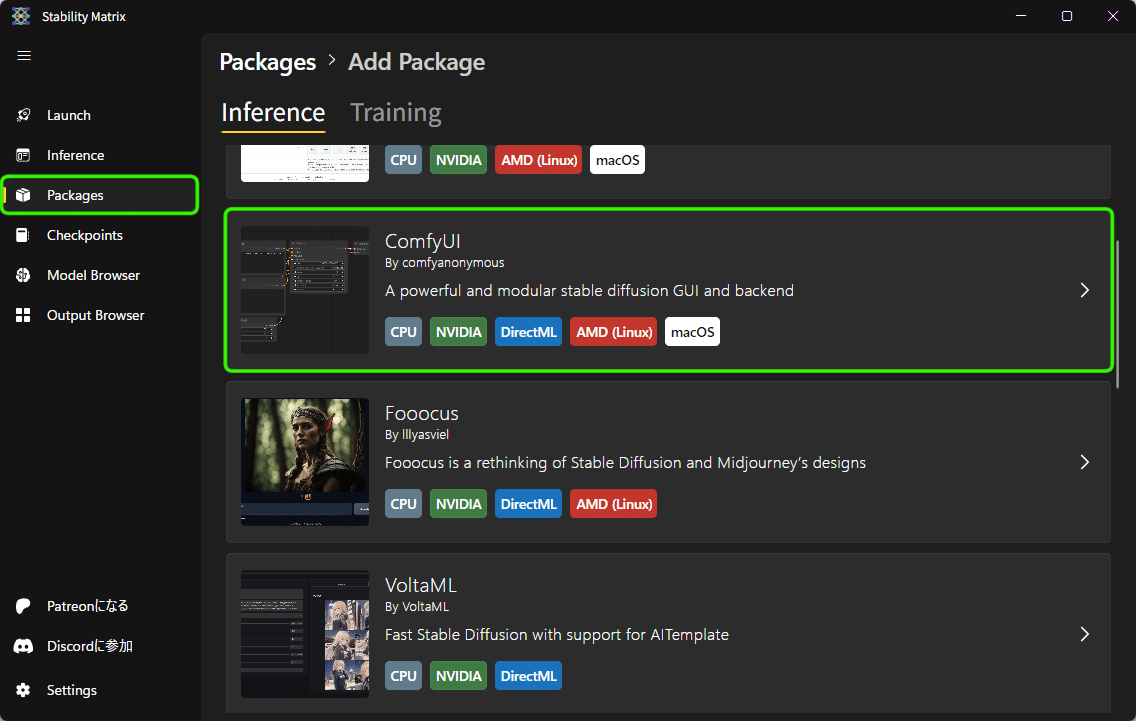This screenshot has height=721, width=1136.
Task: Click the VoltaML NVIDIA badge
Action: 459,676
